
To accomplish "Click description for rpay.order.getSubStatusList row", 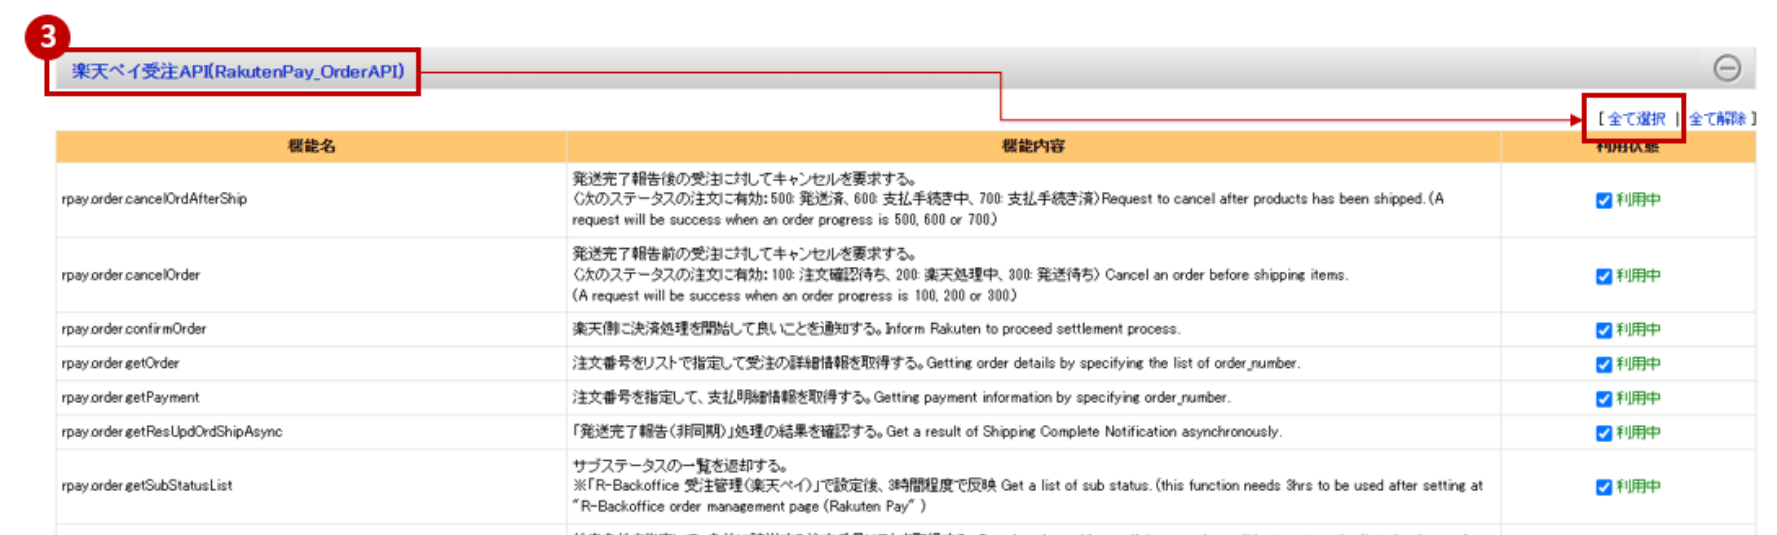I will [x=1027, y=485].
